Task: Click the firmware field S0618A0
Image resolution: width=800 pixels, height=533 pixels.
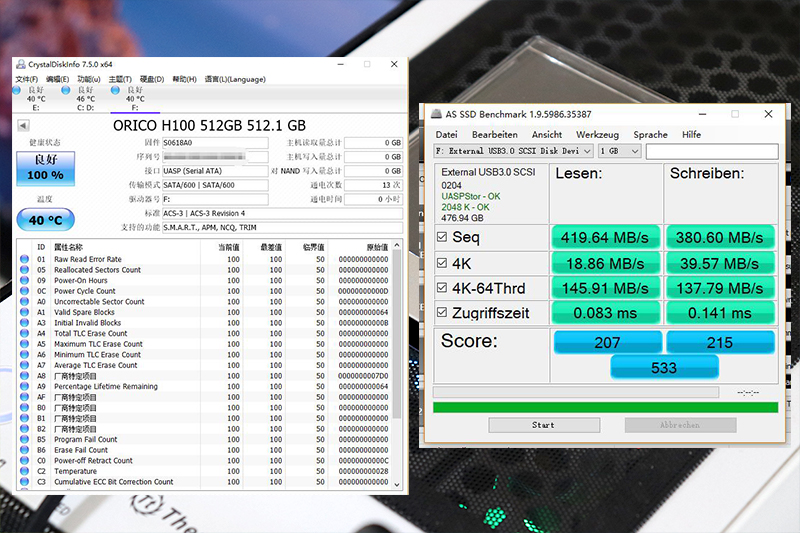Action: tap(215, 143)
